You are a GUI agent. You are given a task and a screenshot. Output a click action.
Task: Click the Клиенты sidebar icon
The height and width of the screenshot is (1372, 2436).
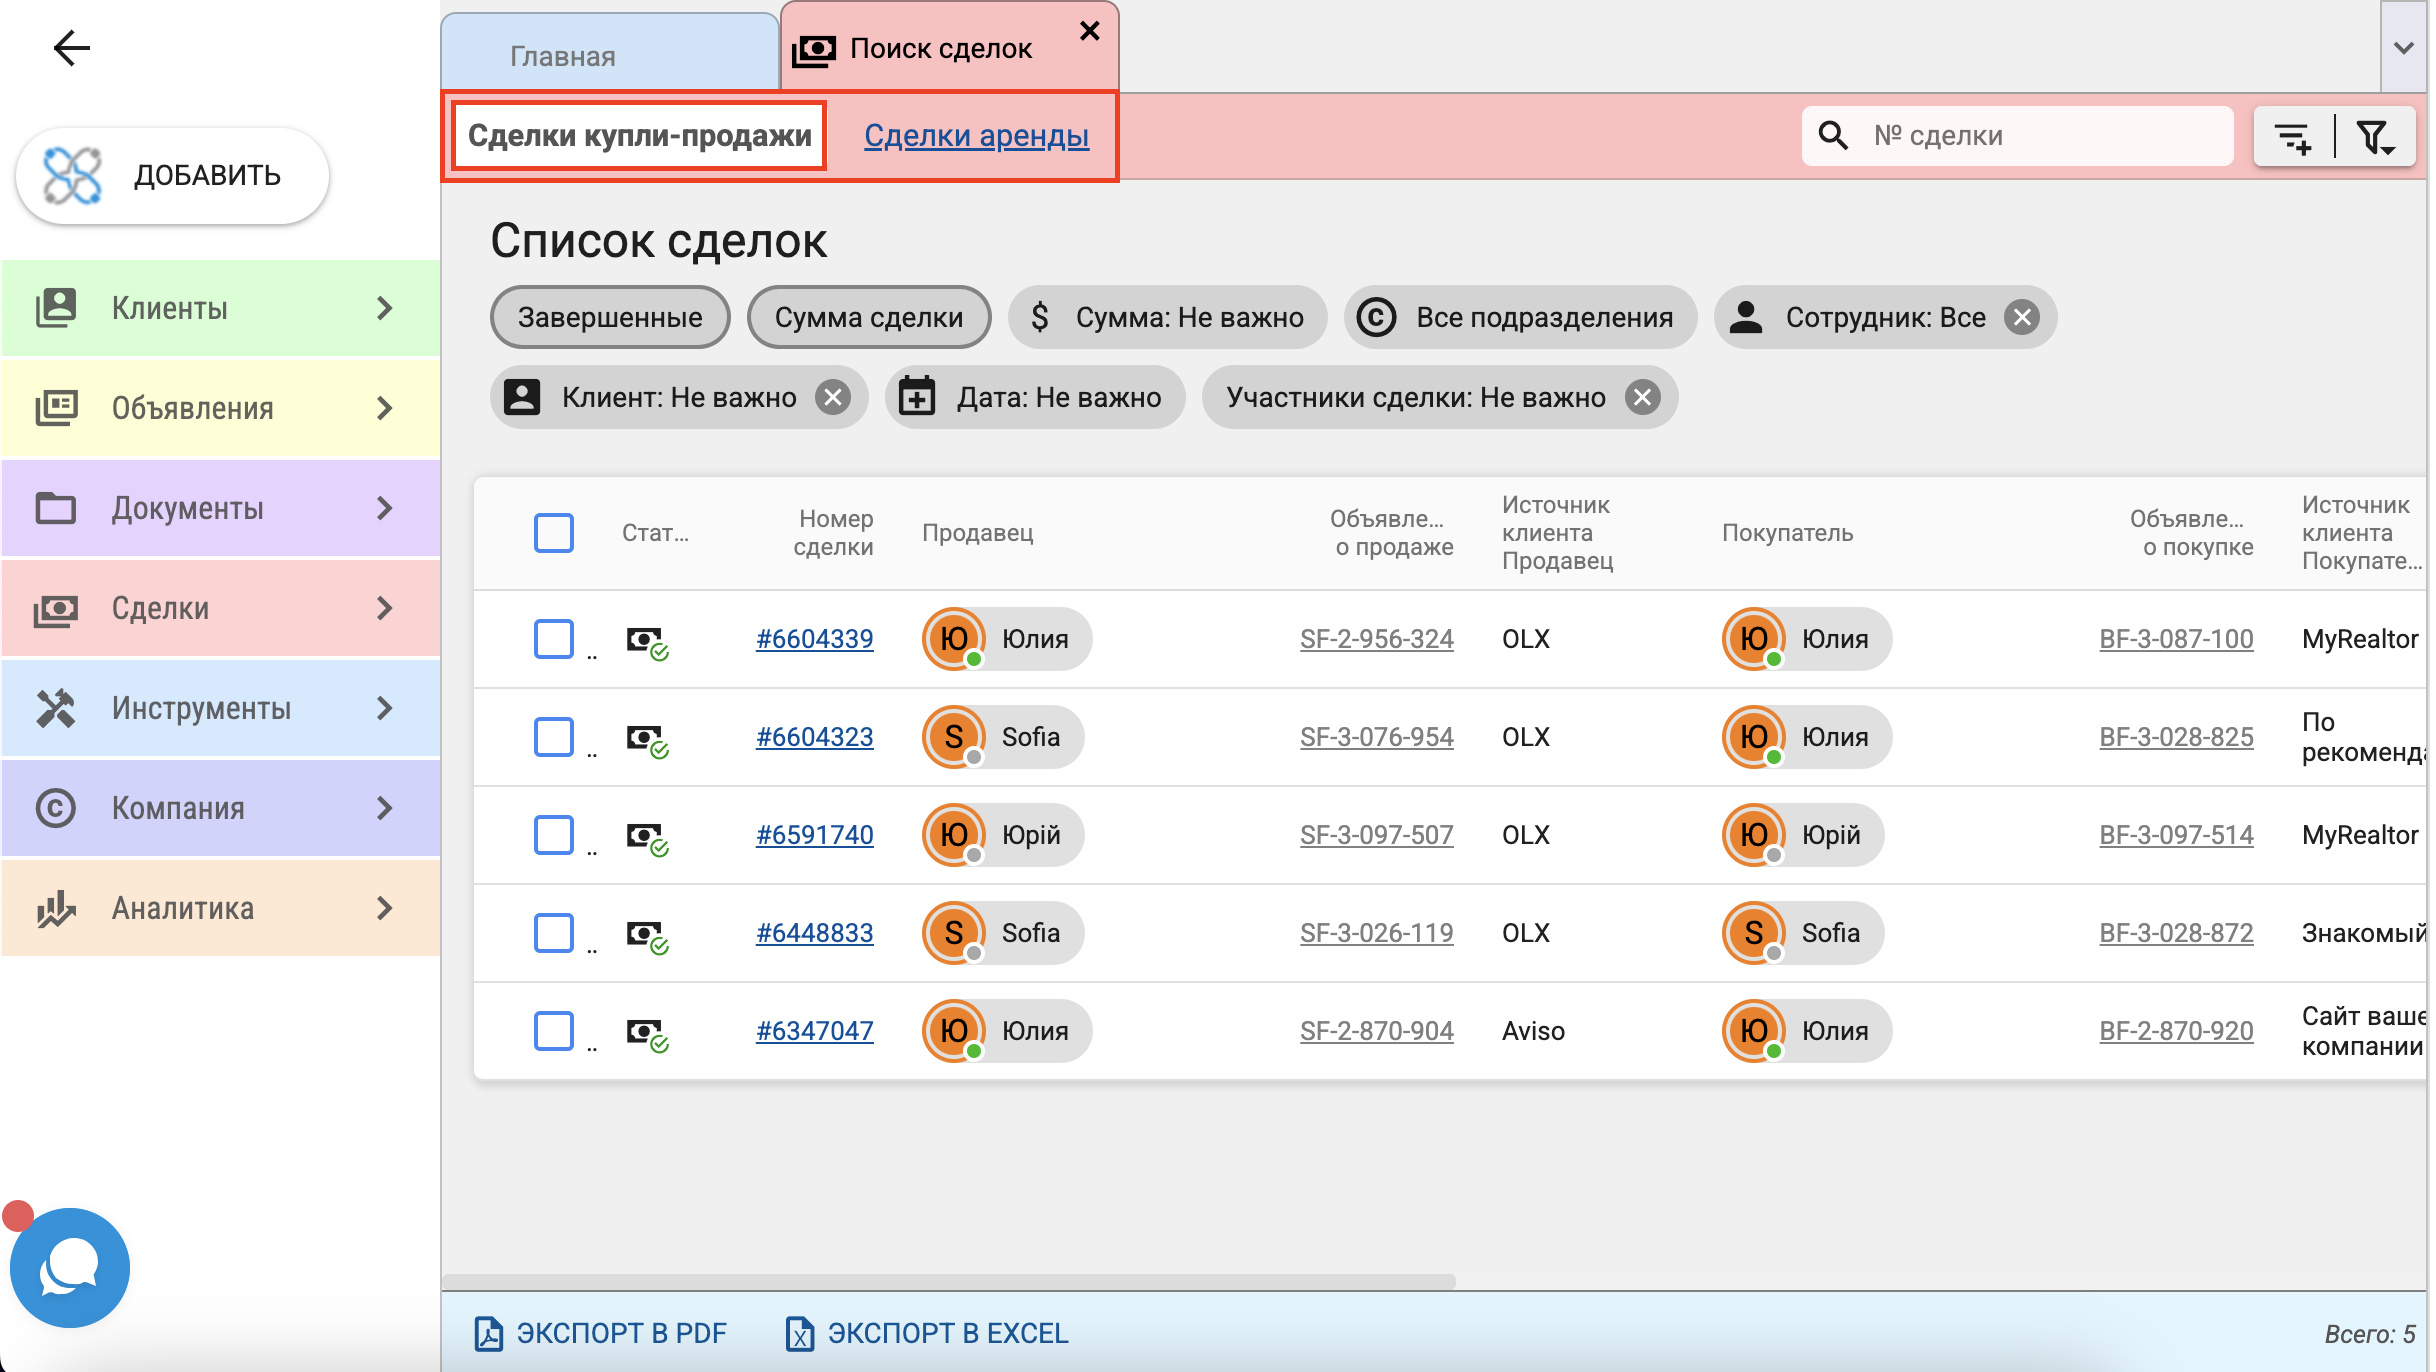point(56,308)
